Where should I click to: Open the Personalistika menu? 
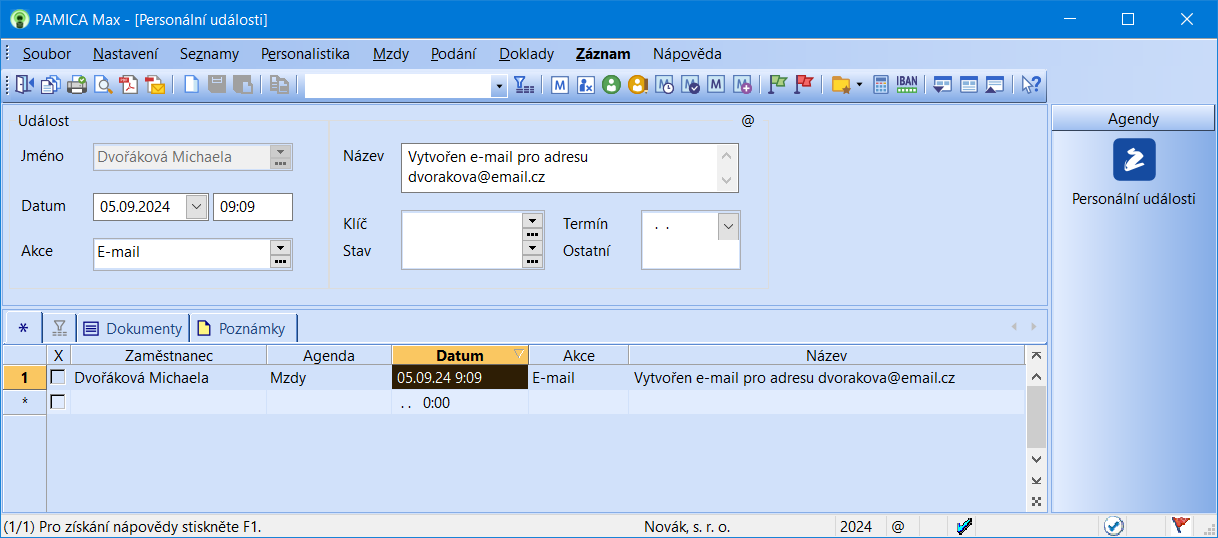pyautogui.click(x=305, y=54)
